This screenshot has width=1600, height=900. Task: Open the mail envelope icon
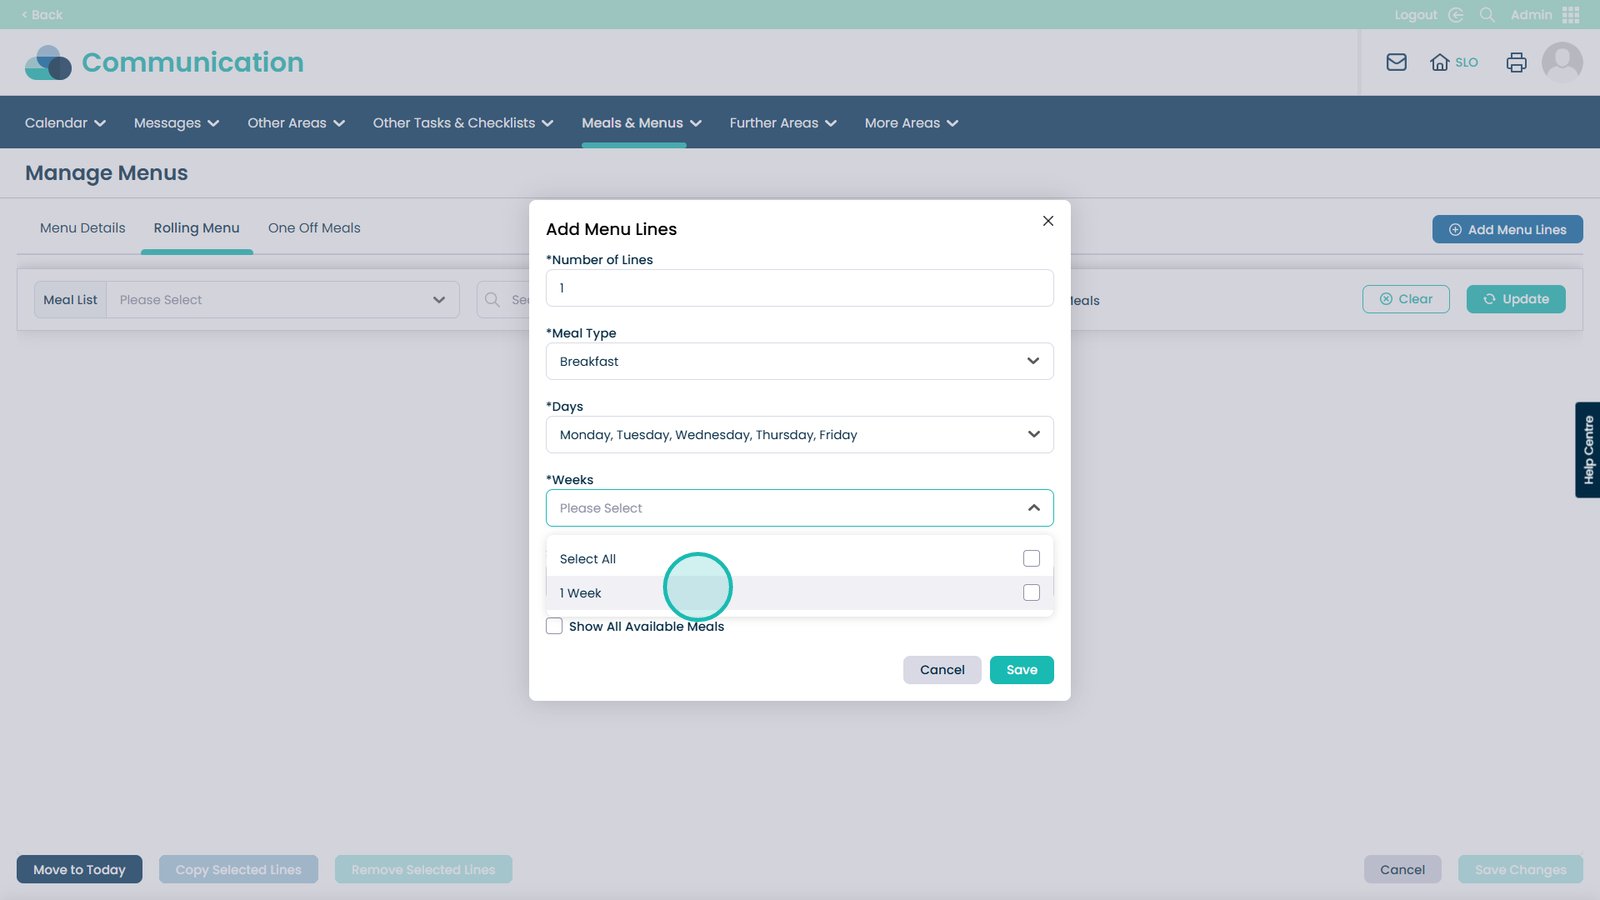tap(1396, 62)
